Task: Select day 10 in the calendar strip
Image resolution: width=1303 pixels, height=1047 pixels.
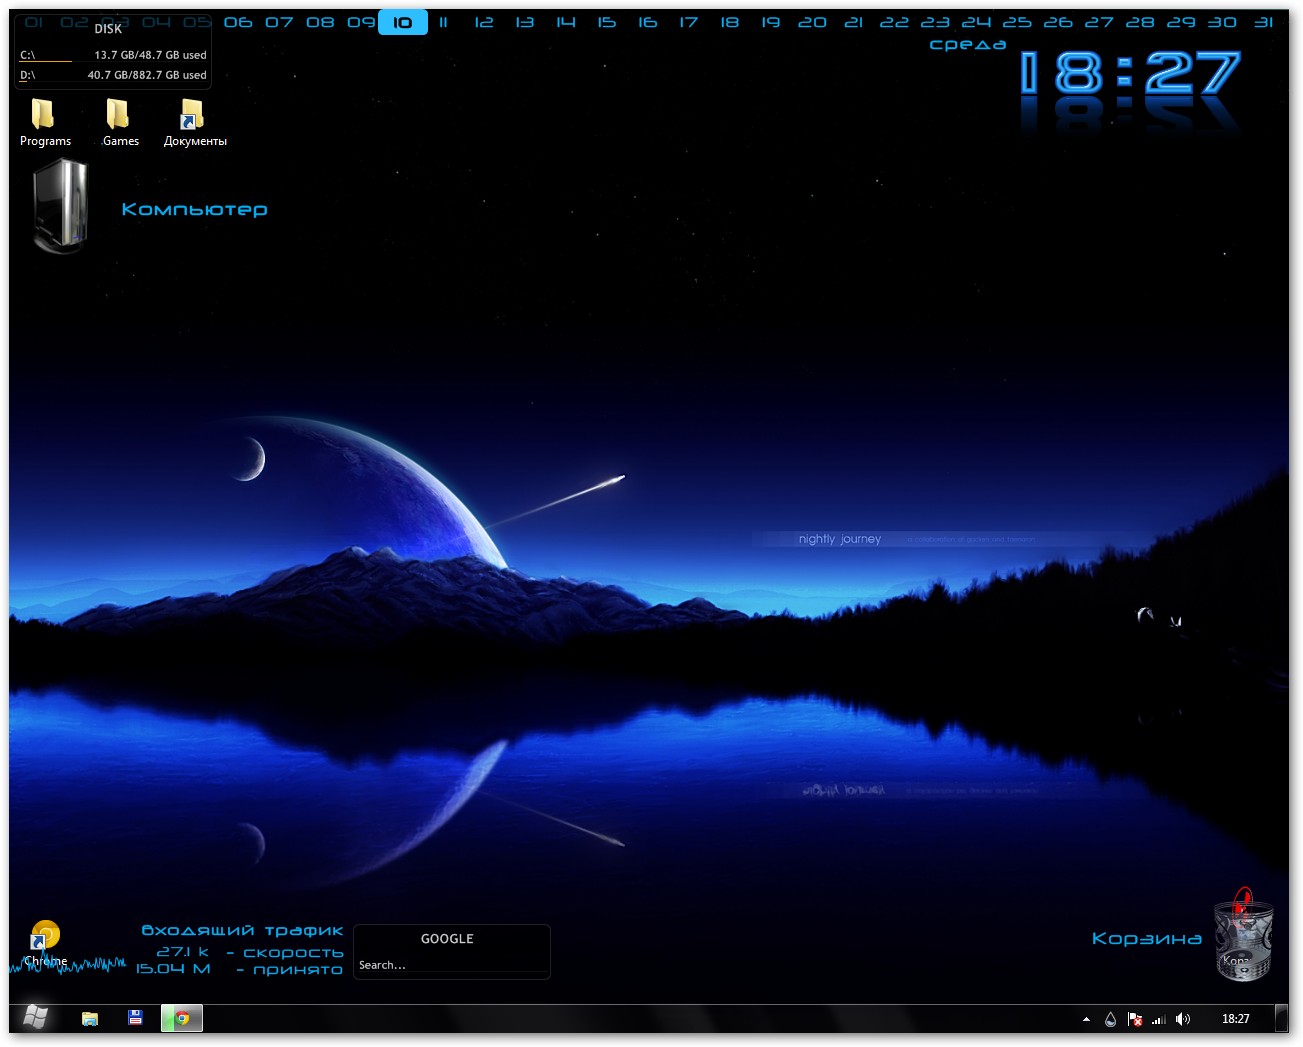Action: (402, 22)
